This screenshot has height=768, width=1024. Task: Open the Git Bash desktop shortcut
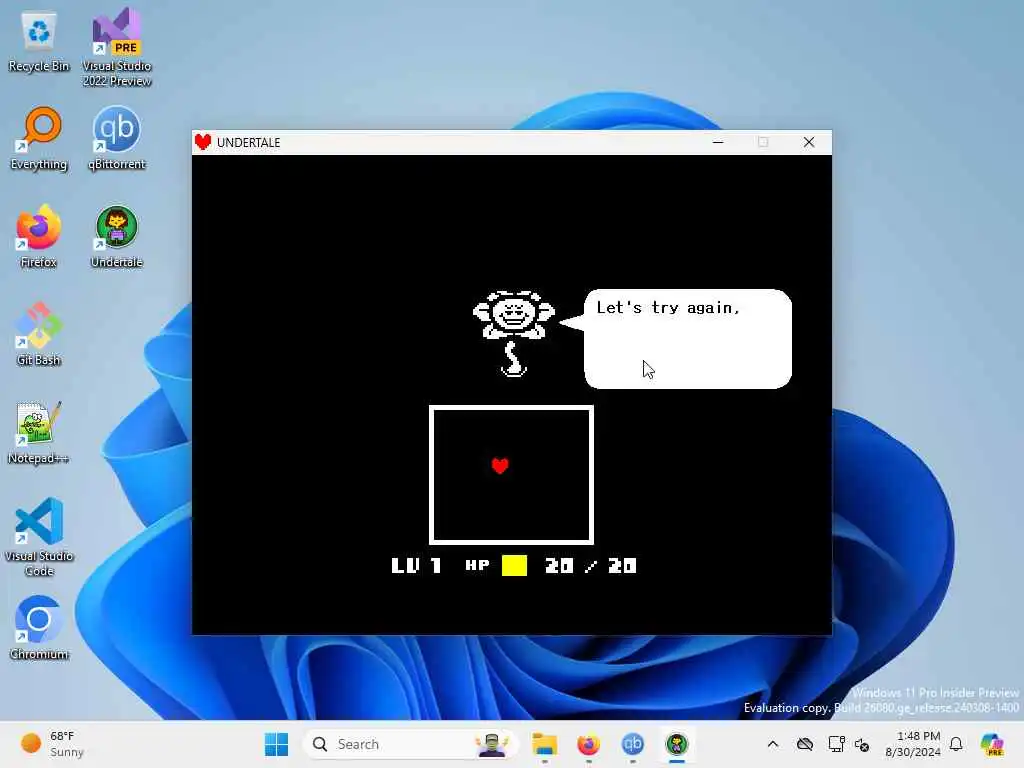click(39, 334)
